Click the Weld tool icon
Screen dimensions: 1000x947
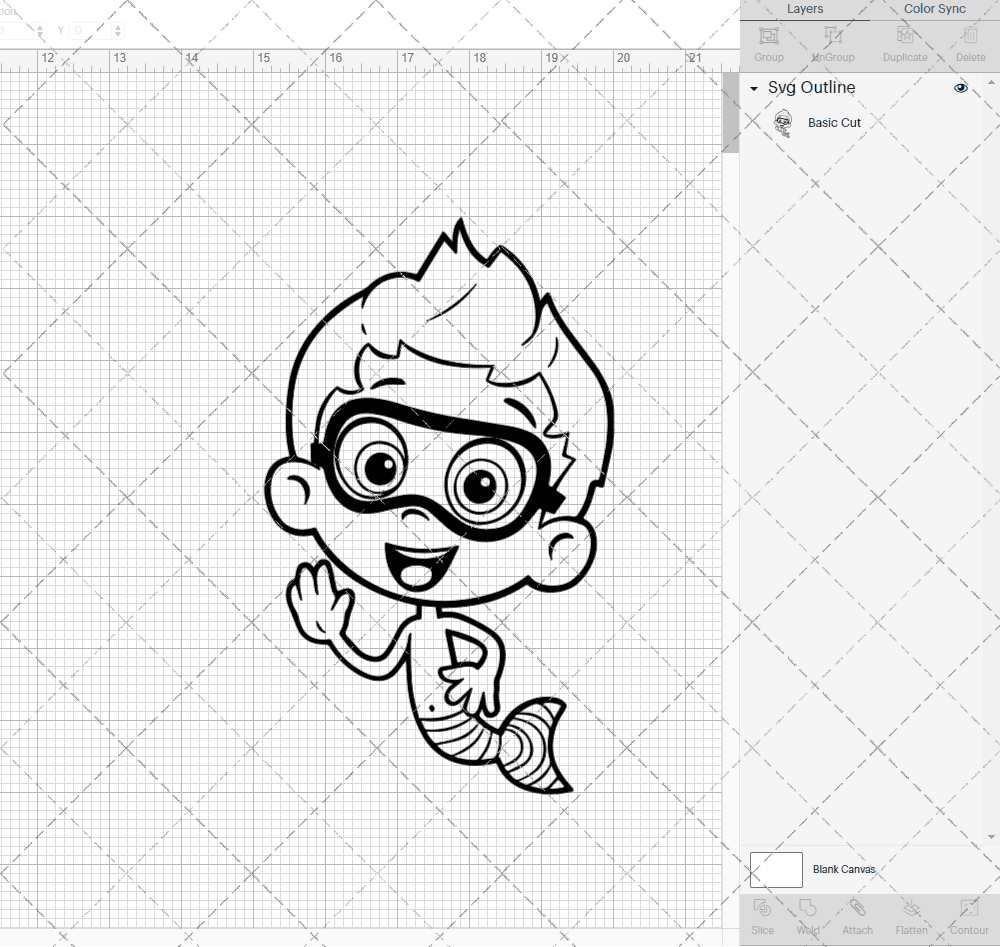pyautogui.click(x=807, y=908)
